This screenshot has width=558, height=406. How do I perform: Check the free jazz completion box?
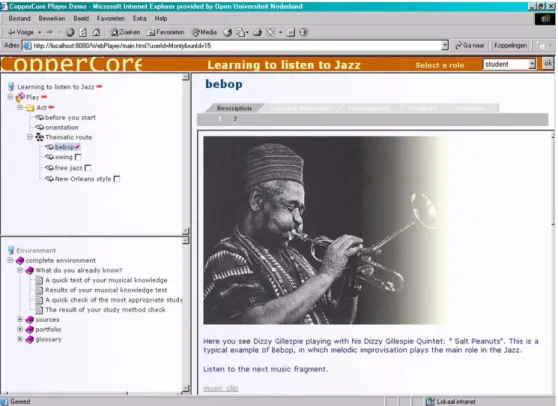[88, 168]
